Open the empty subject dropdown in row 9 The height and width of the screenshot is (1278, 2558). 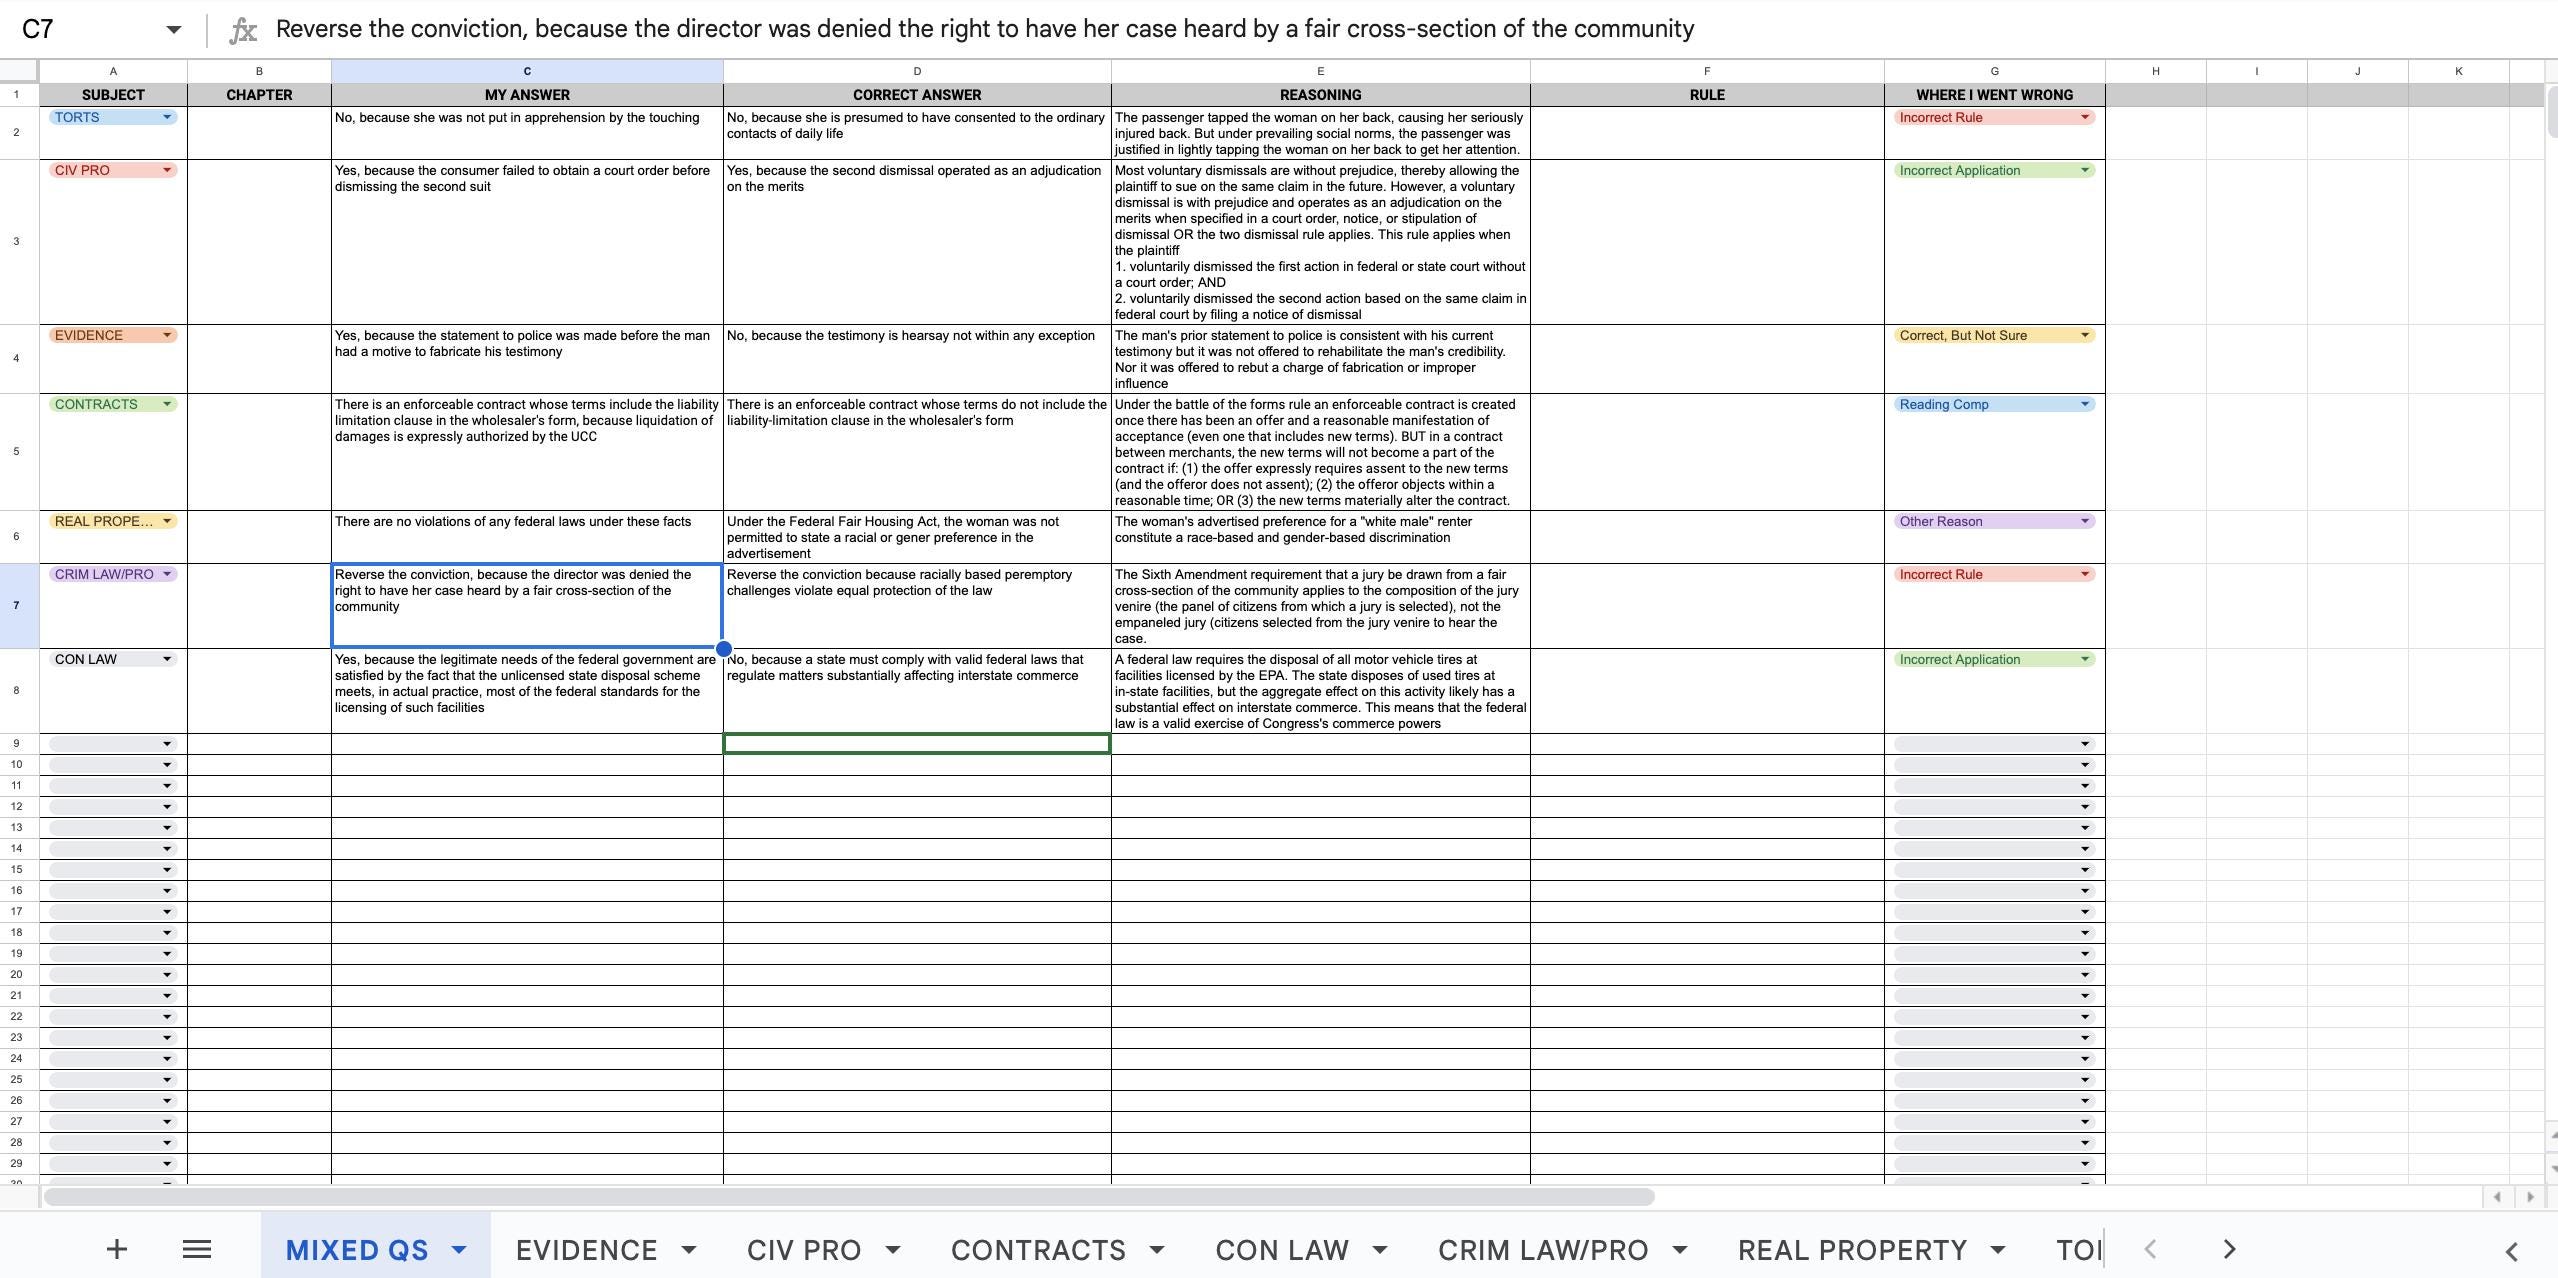tap(167, 743)
